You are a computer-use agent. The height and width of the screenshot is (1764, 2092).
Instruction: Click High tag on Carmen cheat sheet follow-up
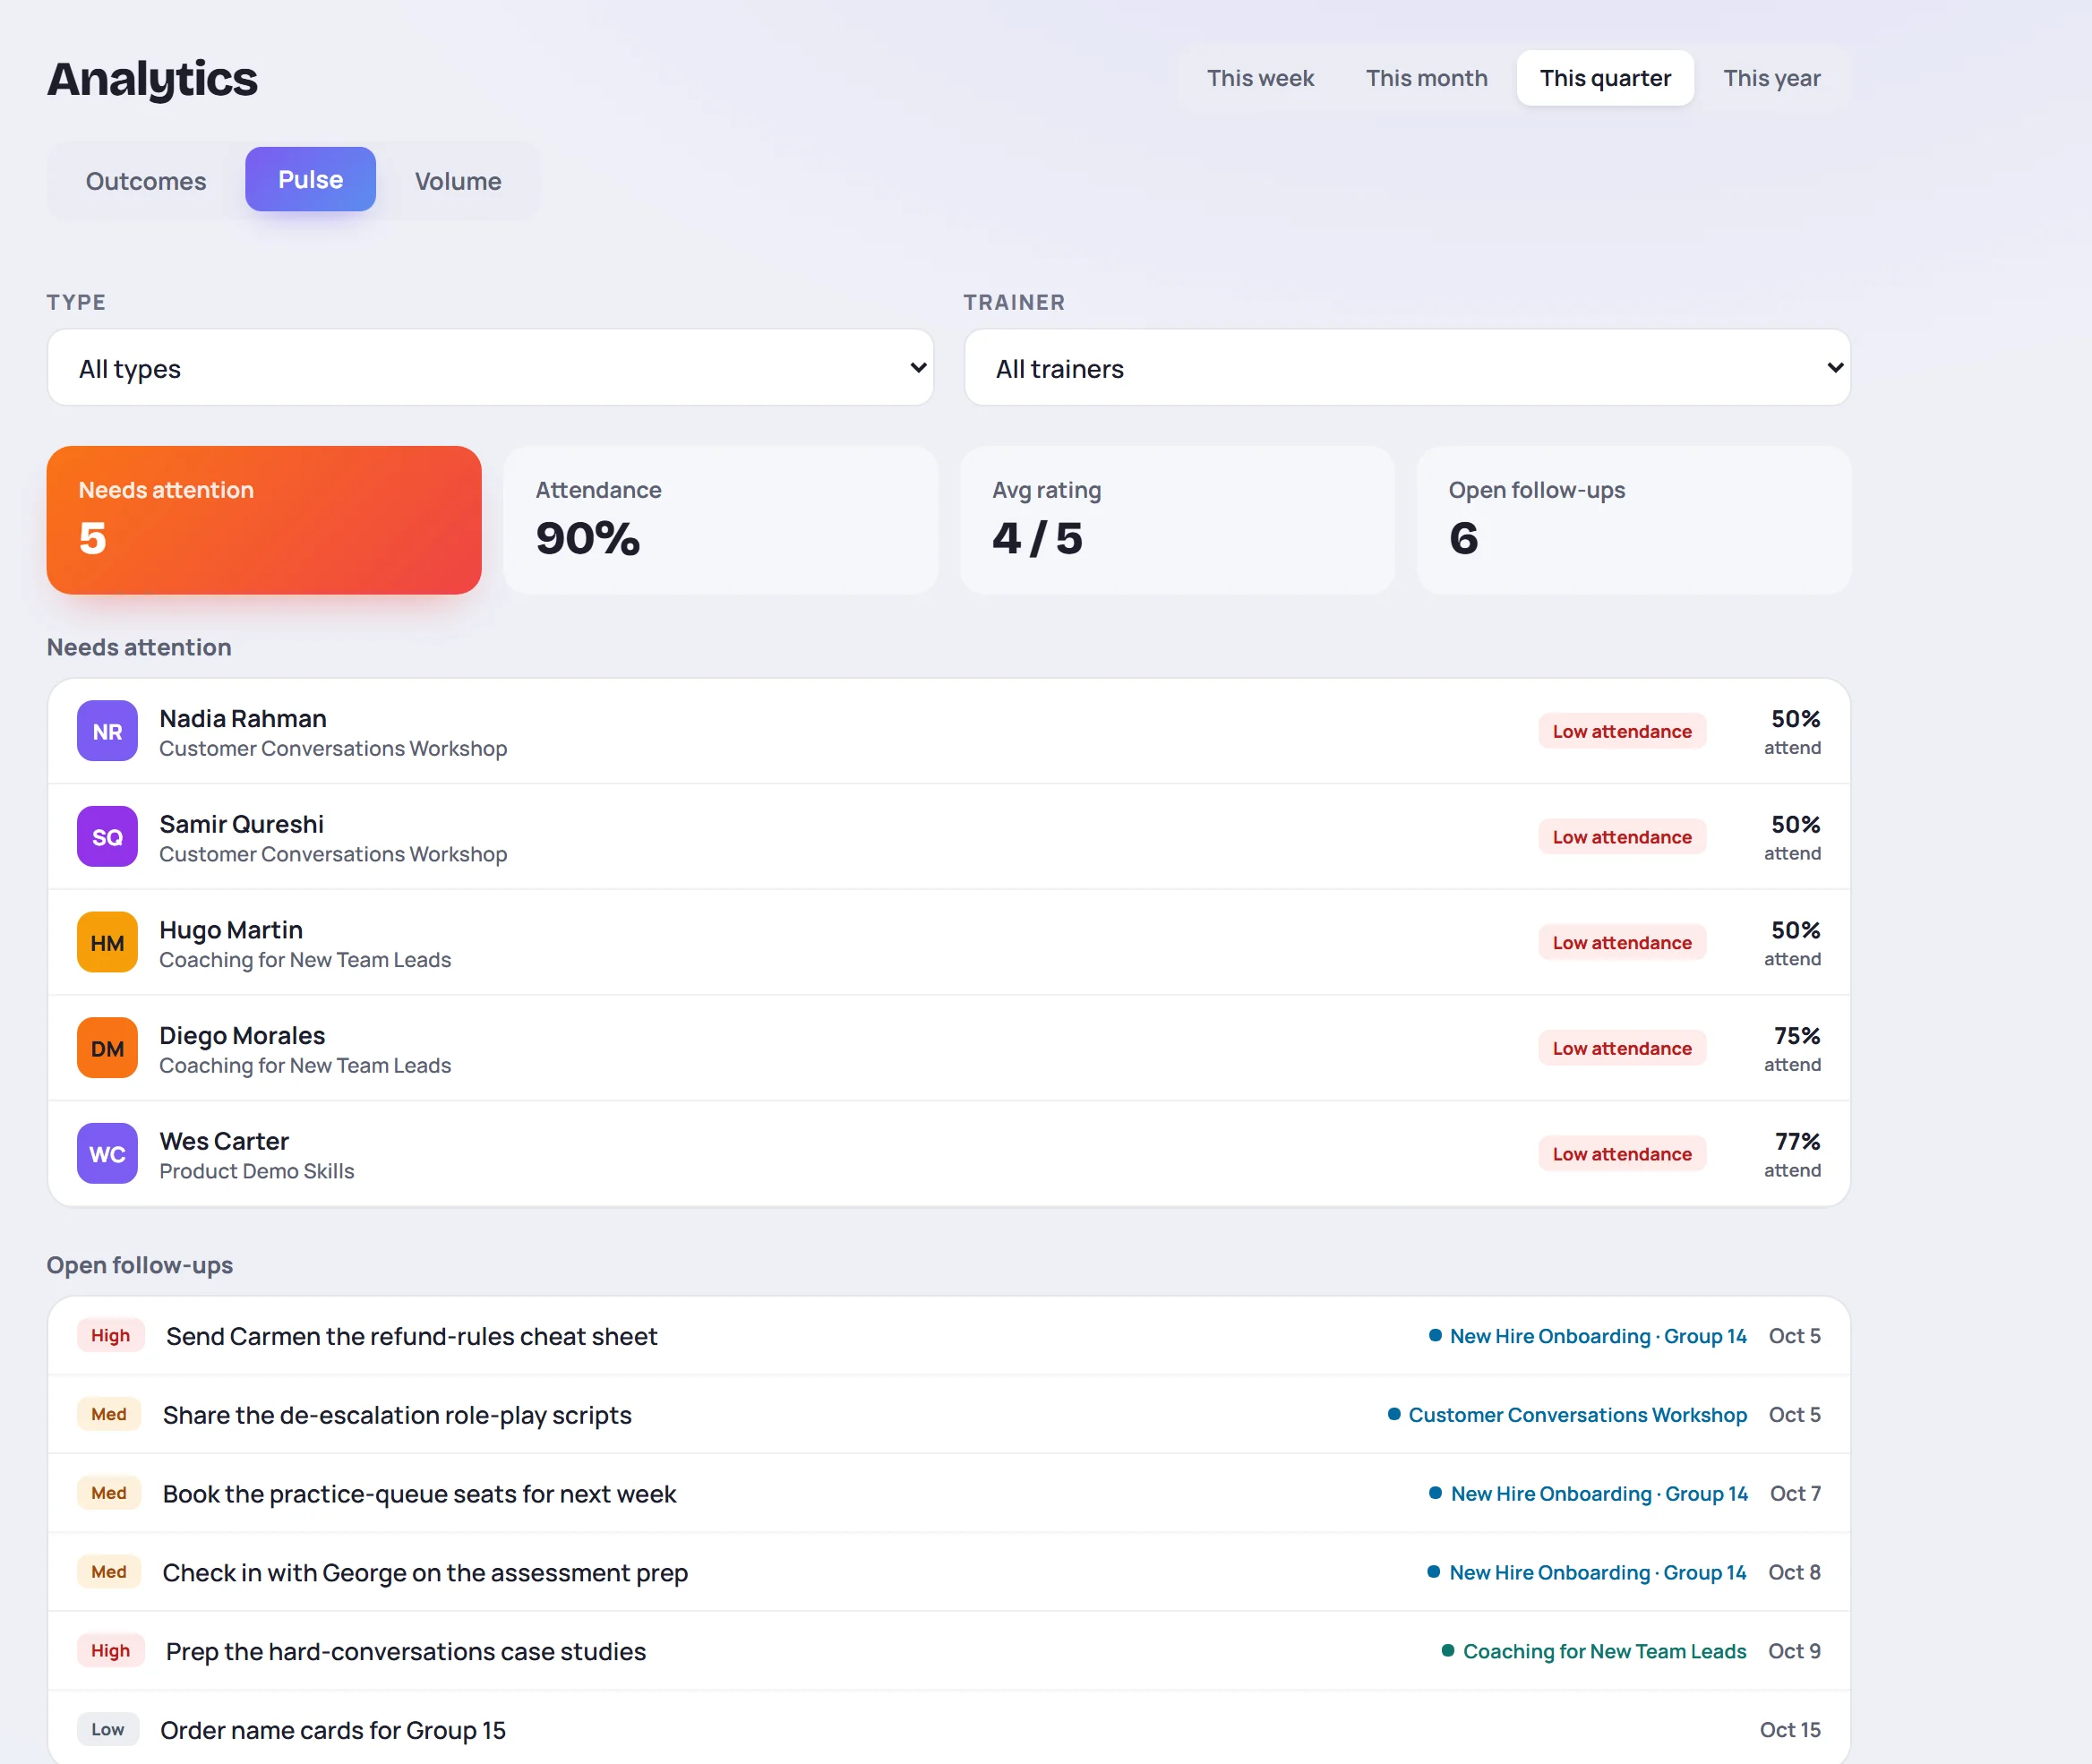pos(110,1336)
